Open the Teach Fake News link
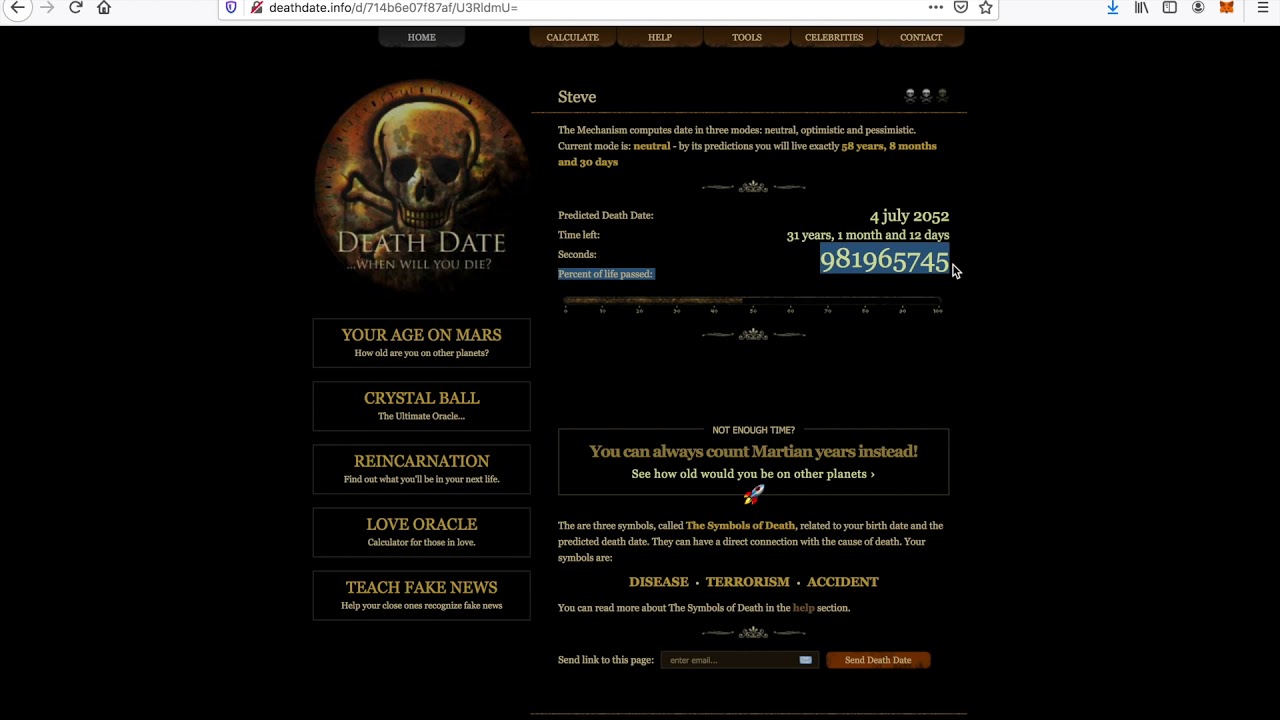Screen dimensions: 1280x720 (x=421, y=594)
